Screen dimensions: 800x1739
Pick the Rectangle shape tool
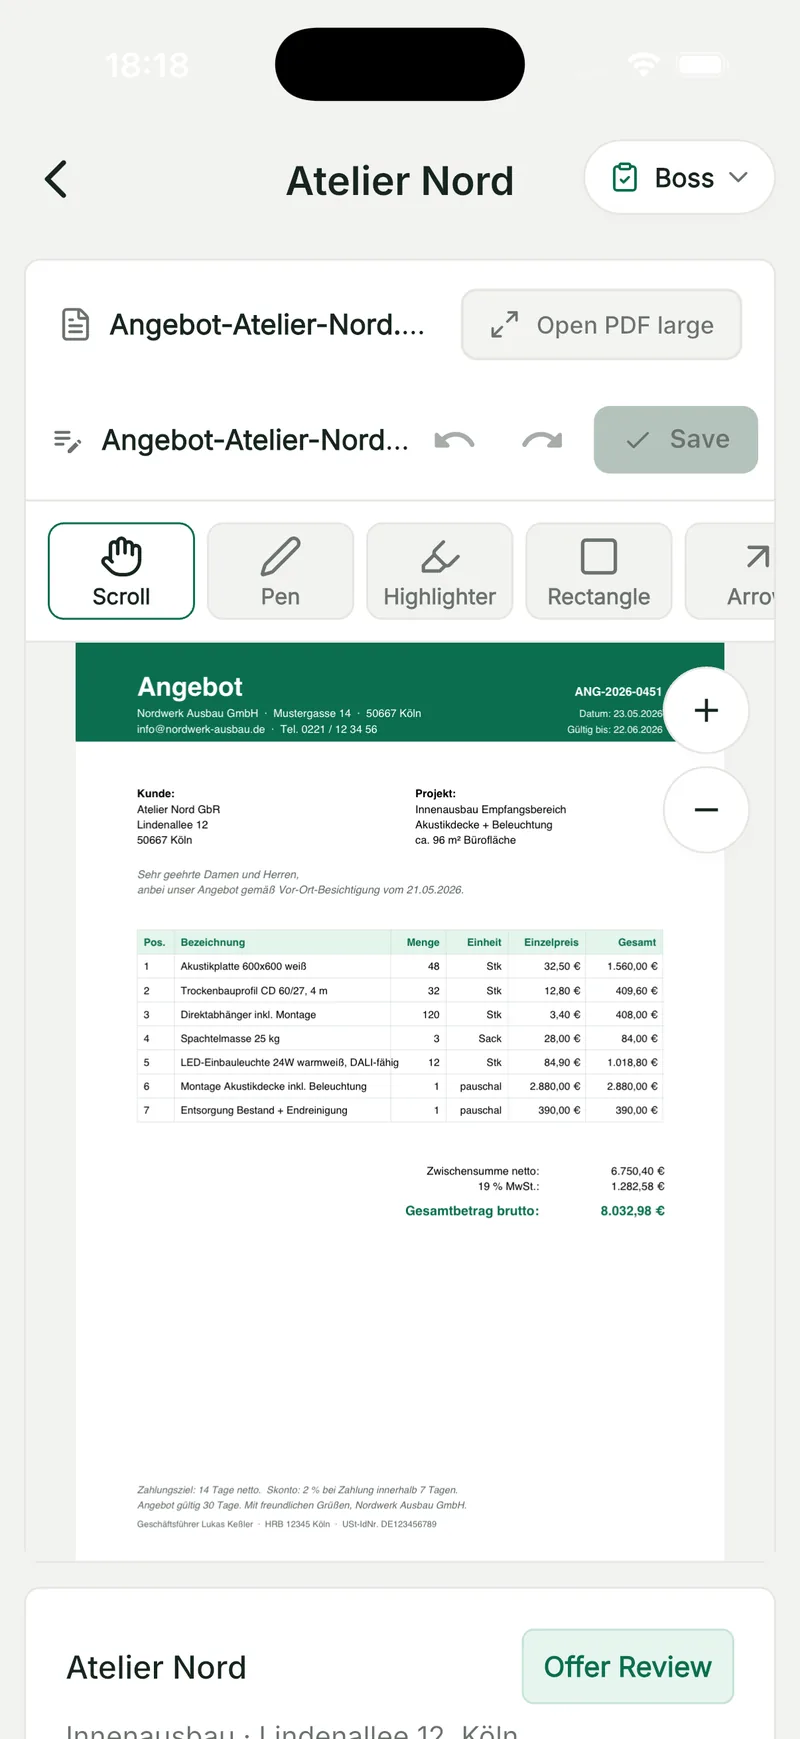click(x=599, y=571)
